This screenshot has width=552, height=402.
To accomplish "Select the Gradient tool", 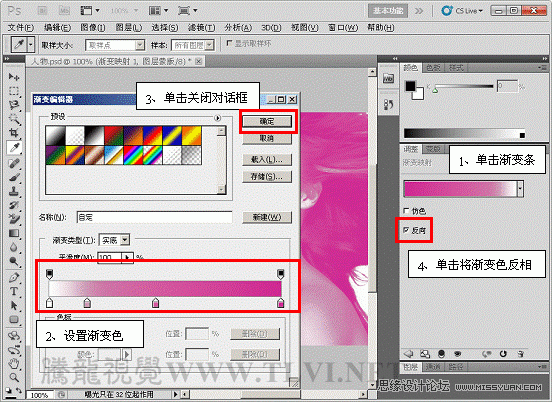I will coord(14,233).
